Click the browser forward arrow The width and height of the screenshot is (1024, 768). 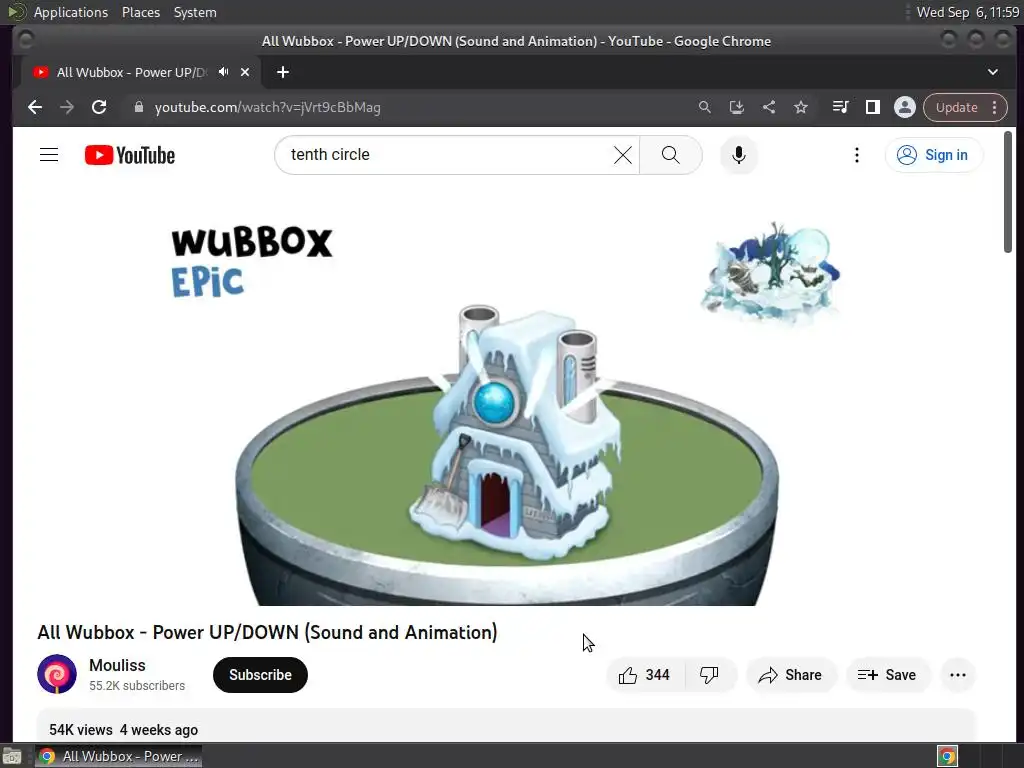point(67,107)
